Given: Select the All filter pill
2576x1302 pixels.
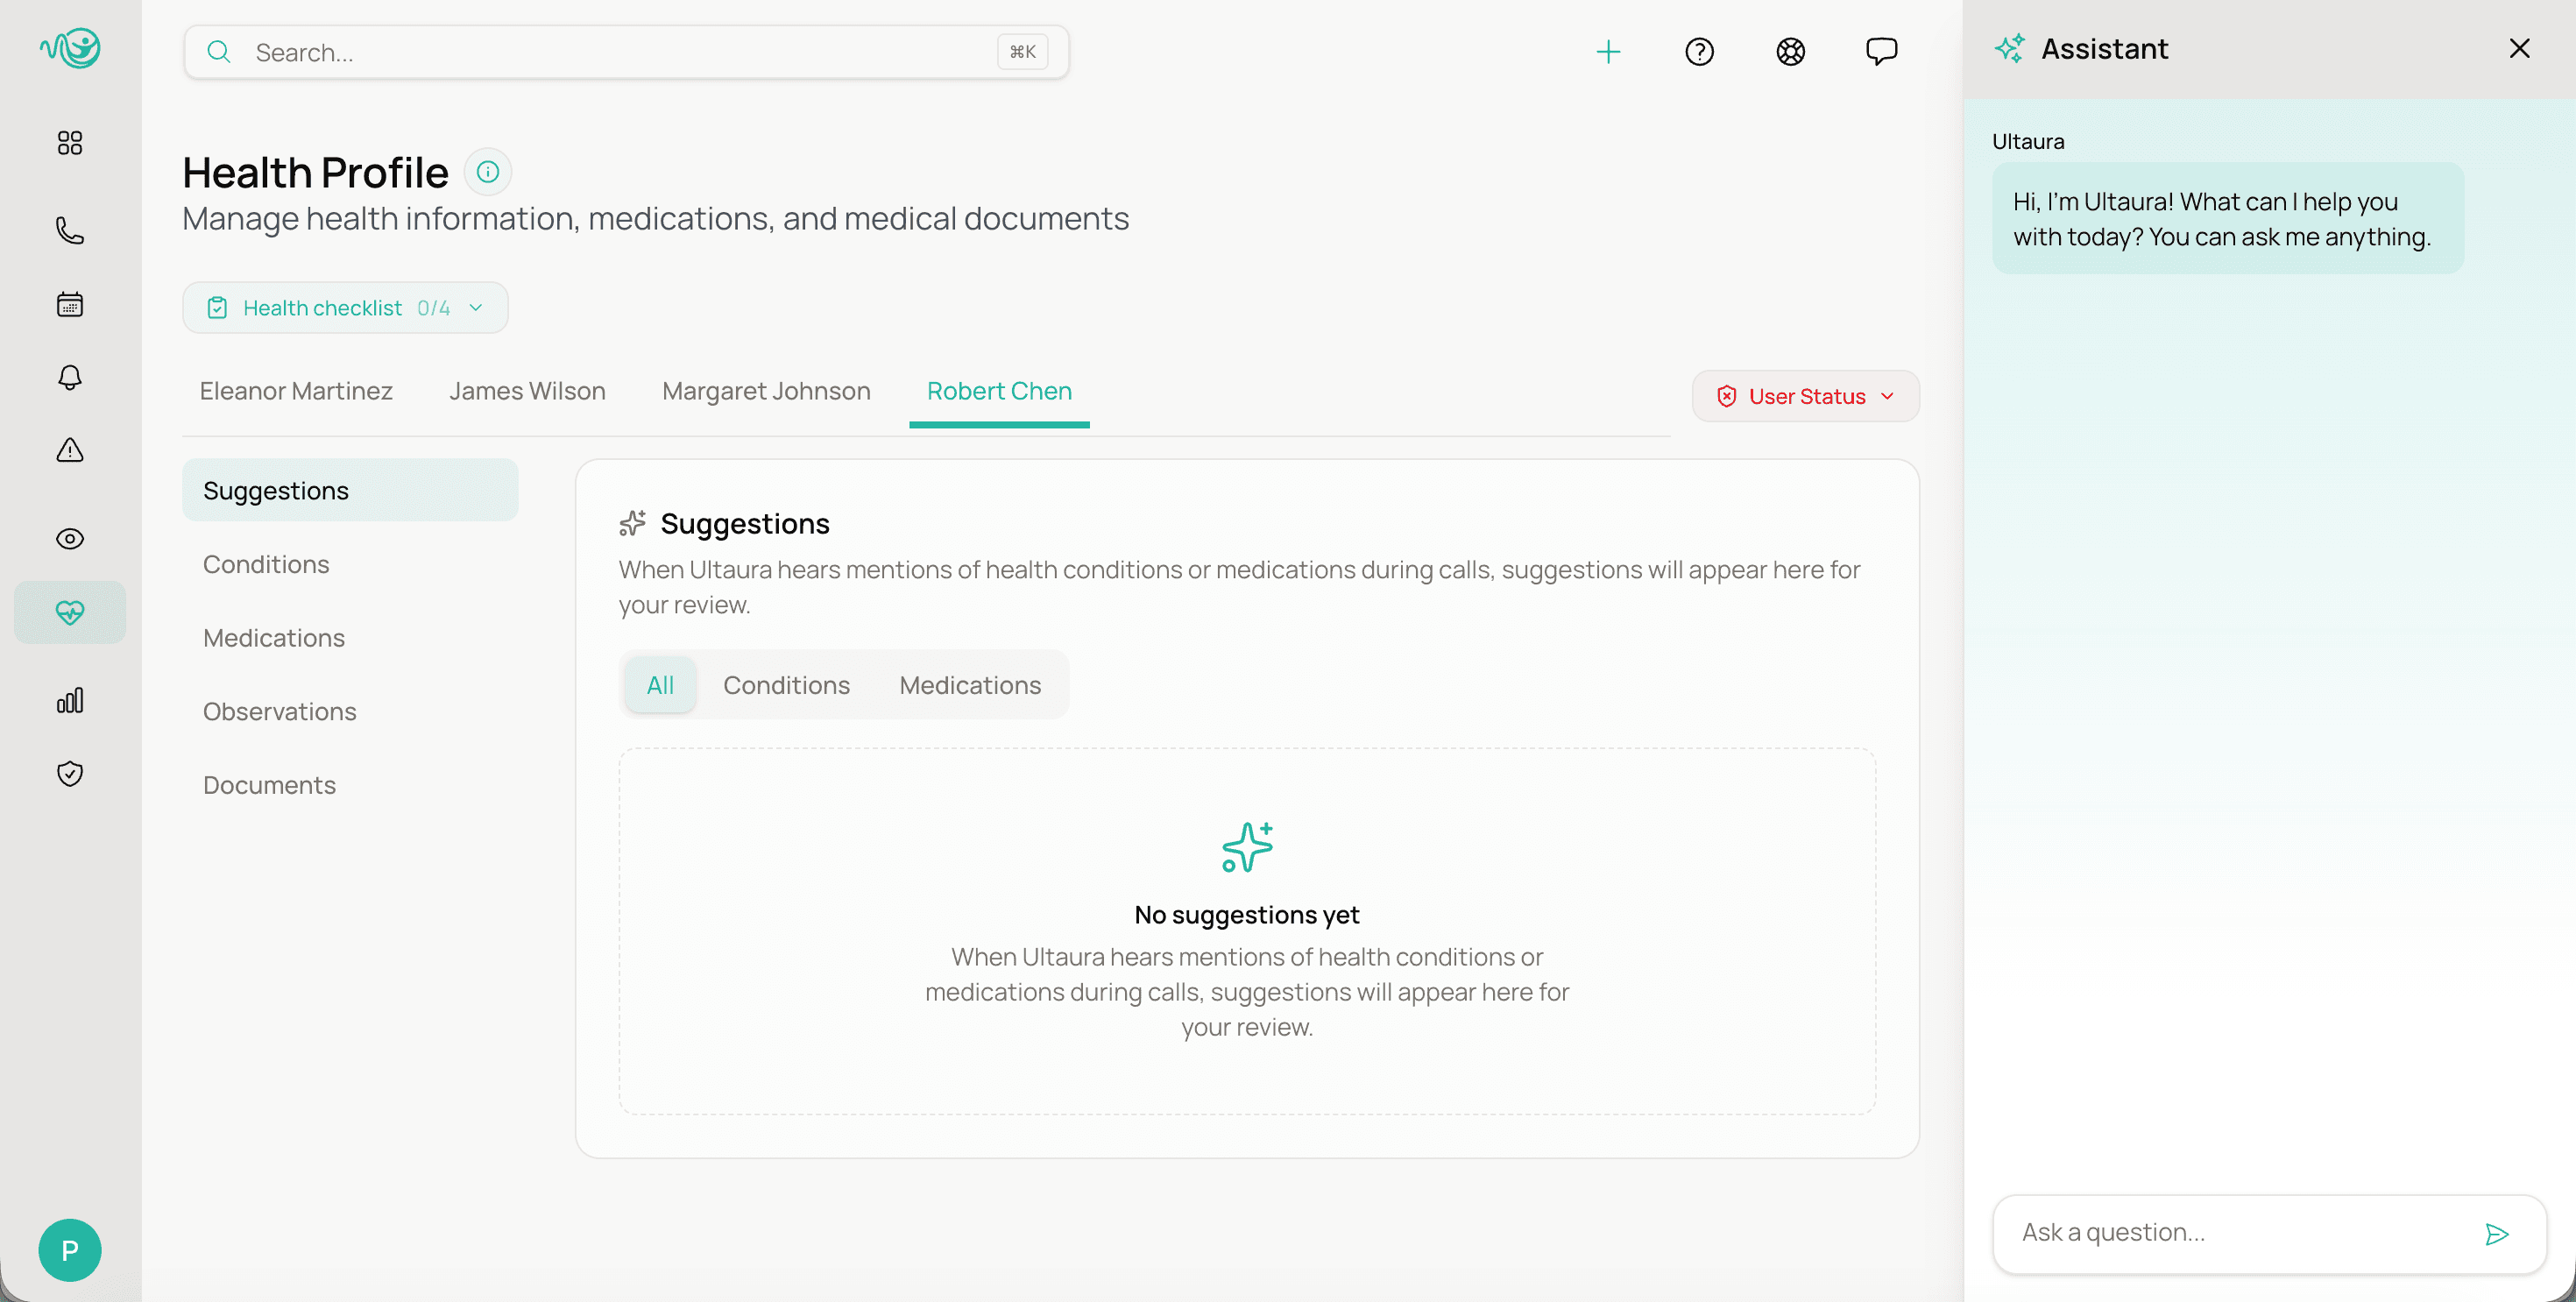Looking at the screenshot, I should point(660,685).
